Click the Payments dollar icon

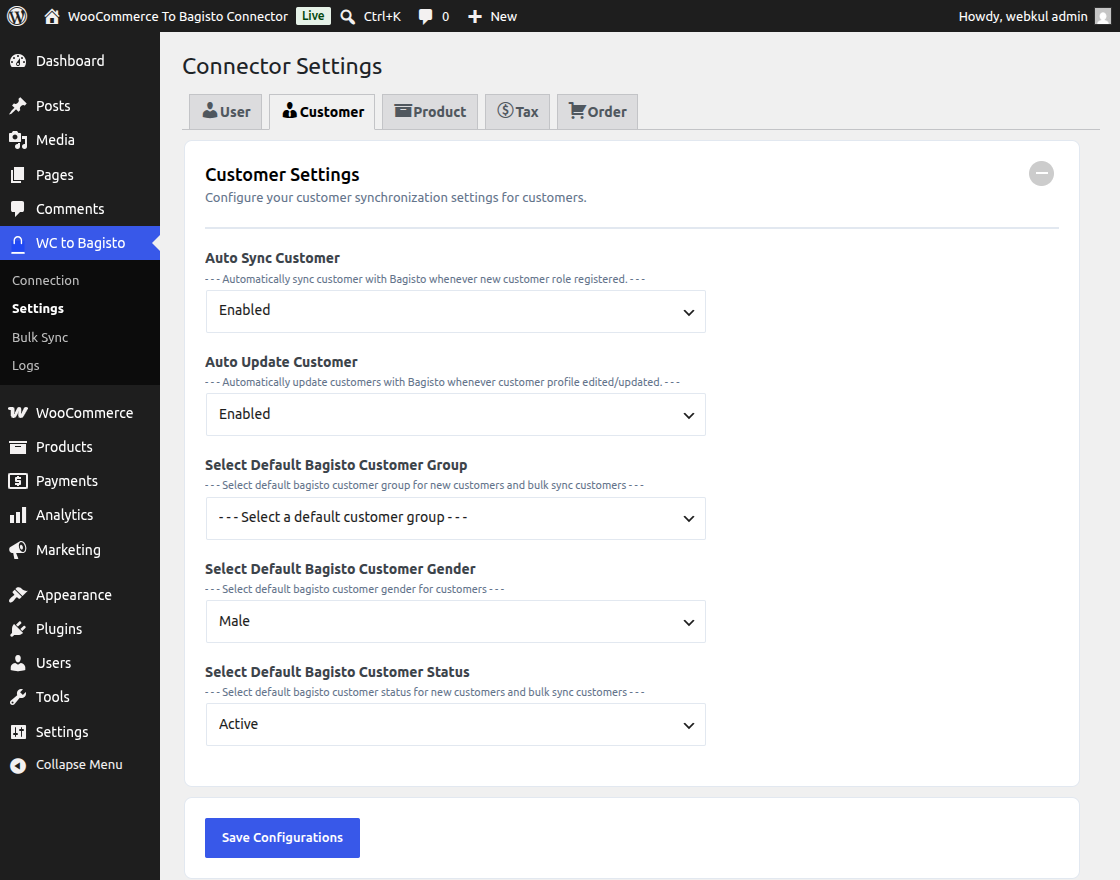click(18, 481)
